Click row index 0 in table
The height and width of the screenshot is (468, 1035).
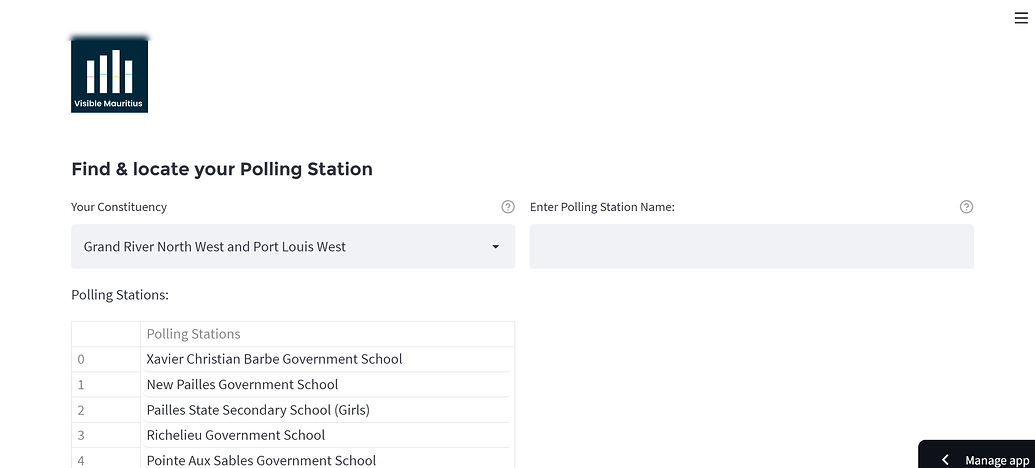click(x=82, y=359)
